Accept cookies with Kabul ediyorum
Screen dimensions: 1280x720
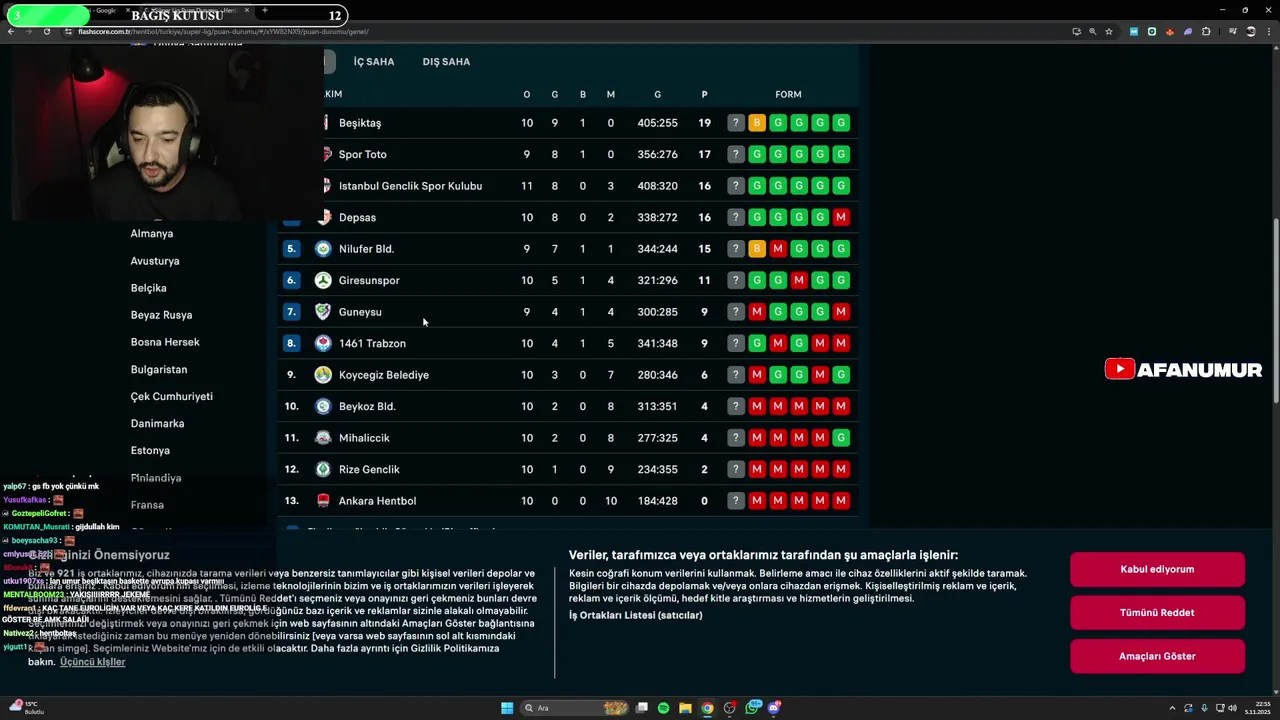(x=1157, y=569)
